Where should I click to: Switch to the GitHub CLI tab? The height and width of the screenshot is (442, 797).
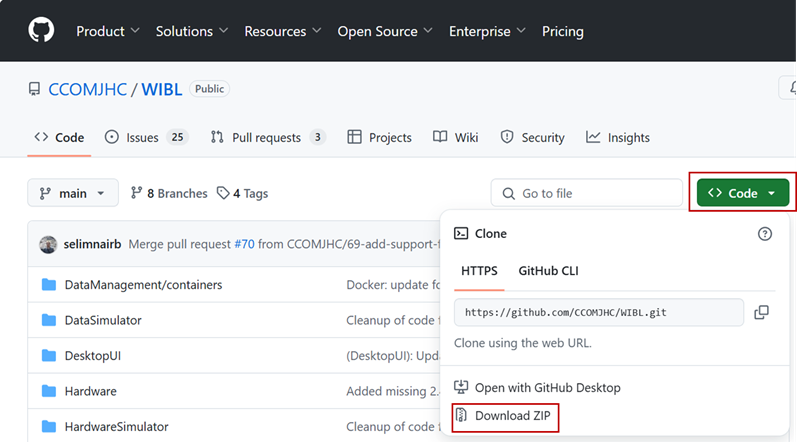548,271
